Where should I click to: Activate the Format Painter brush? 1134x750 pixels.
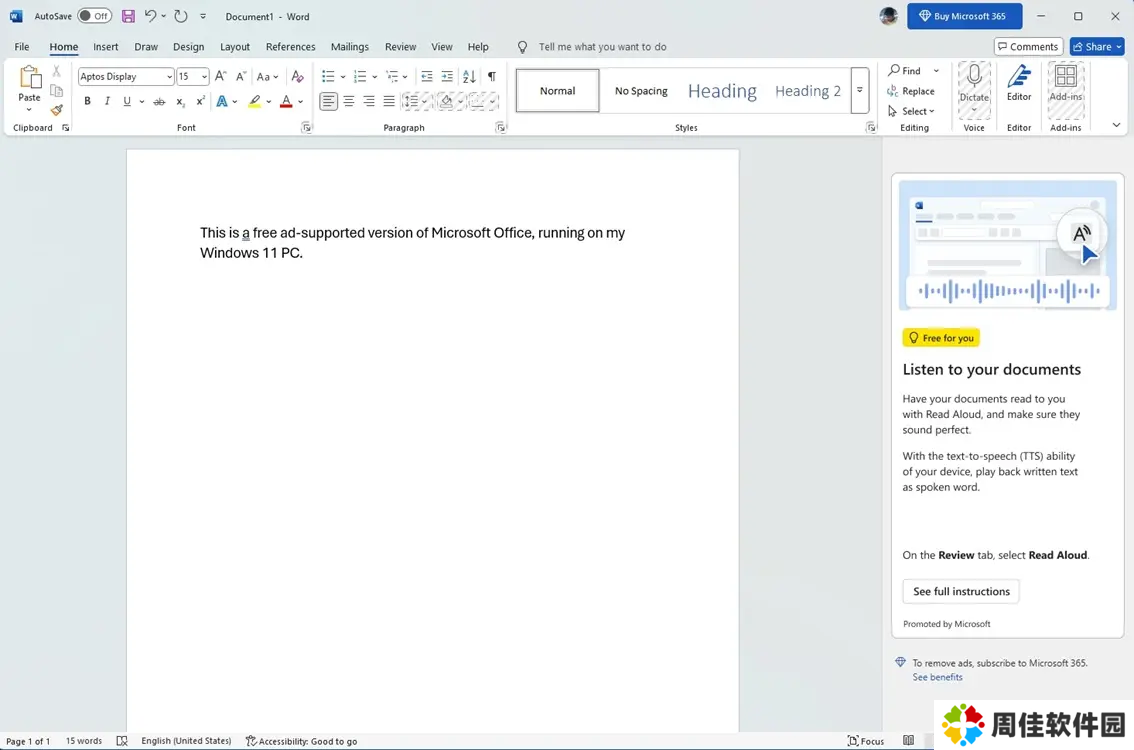point(56,110)
